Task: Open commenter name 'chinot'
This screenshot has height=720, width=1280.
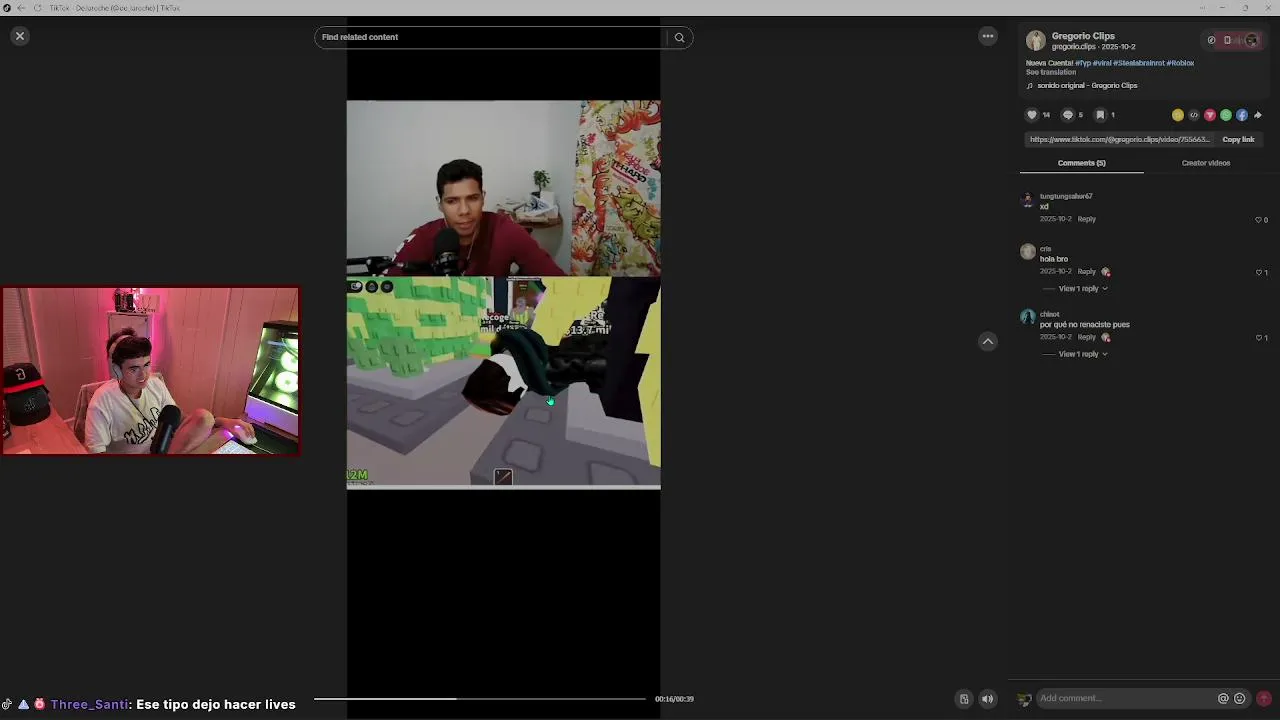Action: (1049, 314)
